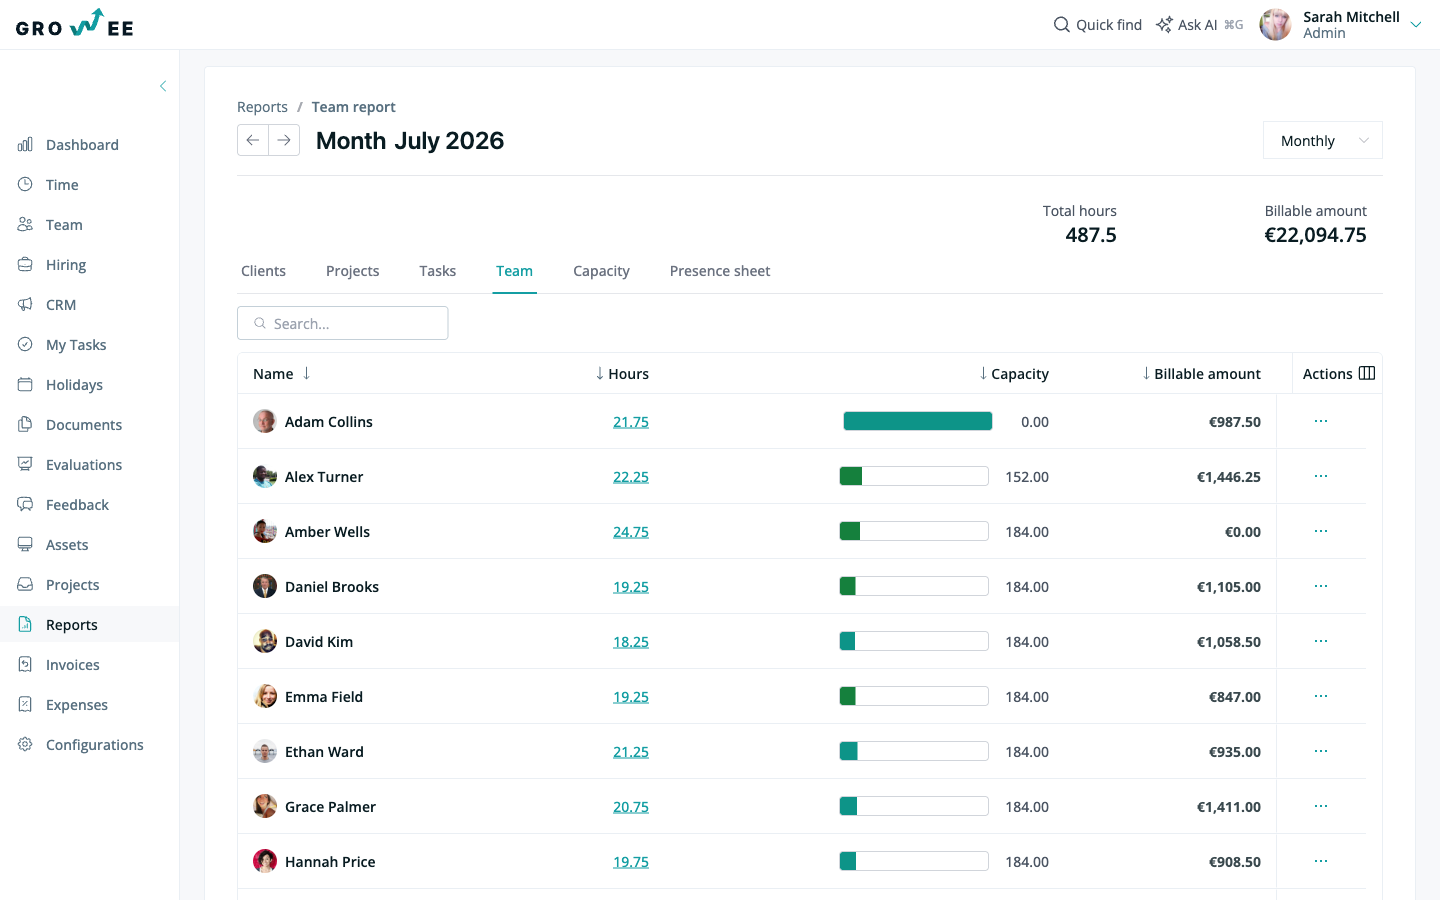
Task: Click the Team people icon in sidebar
Action: tap(25, 225)
